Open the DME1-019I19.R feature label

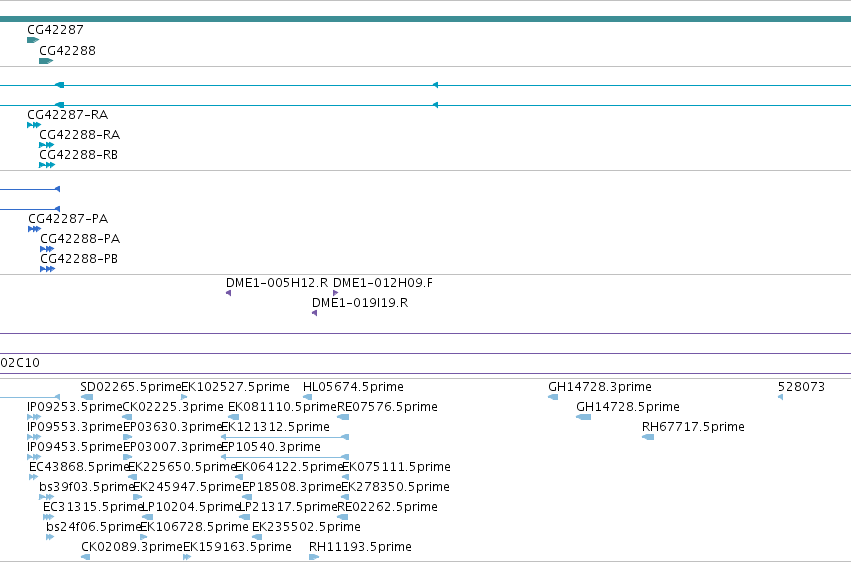click(360, 303)
